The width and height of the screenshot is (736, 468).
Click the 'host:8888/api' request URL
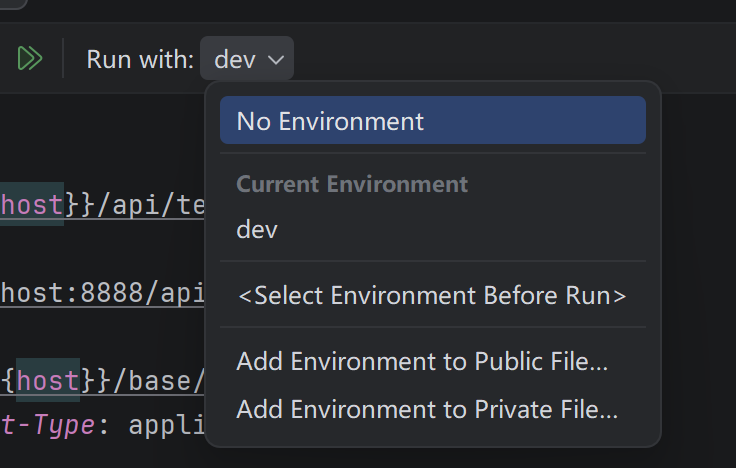pyautogui.click(x=102, y=292)
